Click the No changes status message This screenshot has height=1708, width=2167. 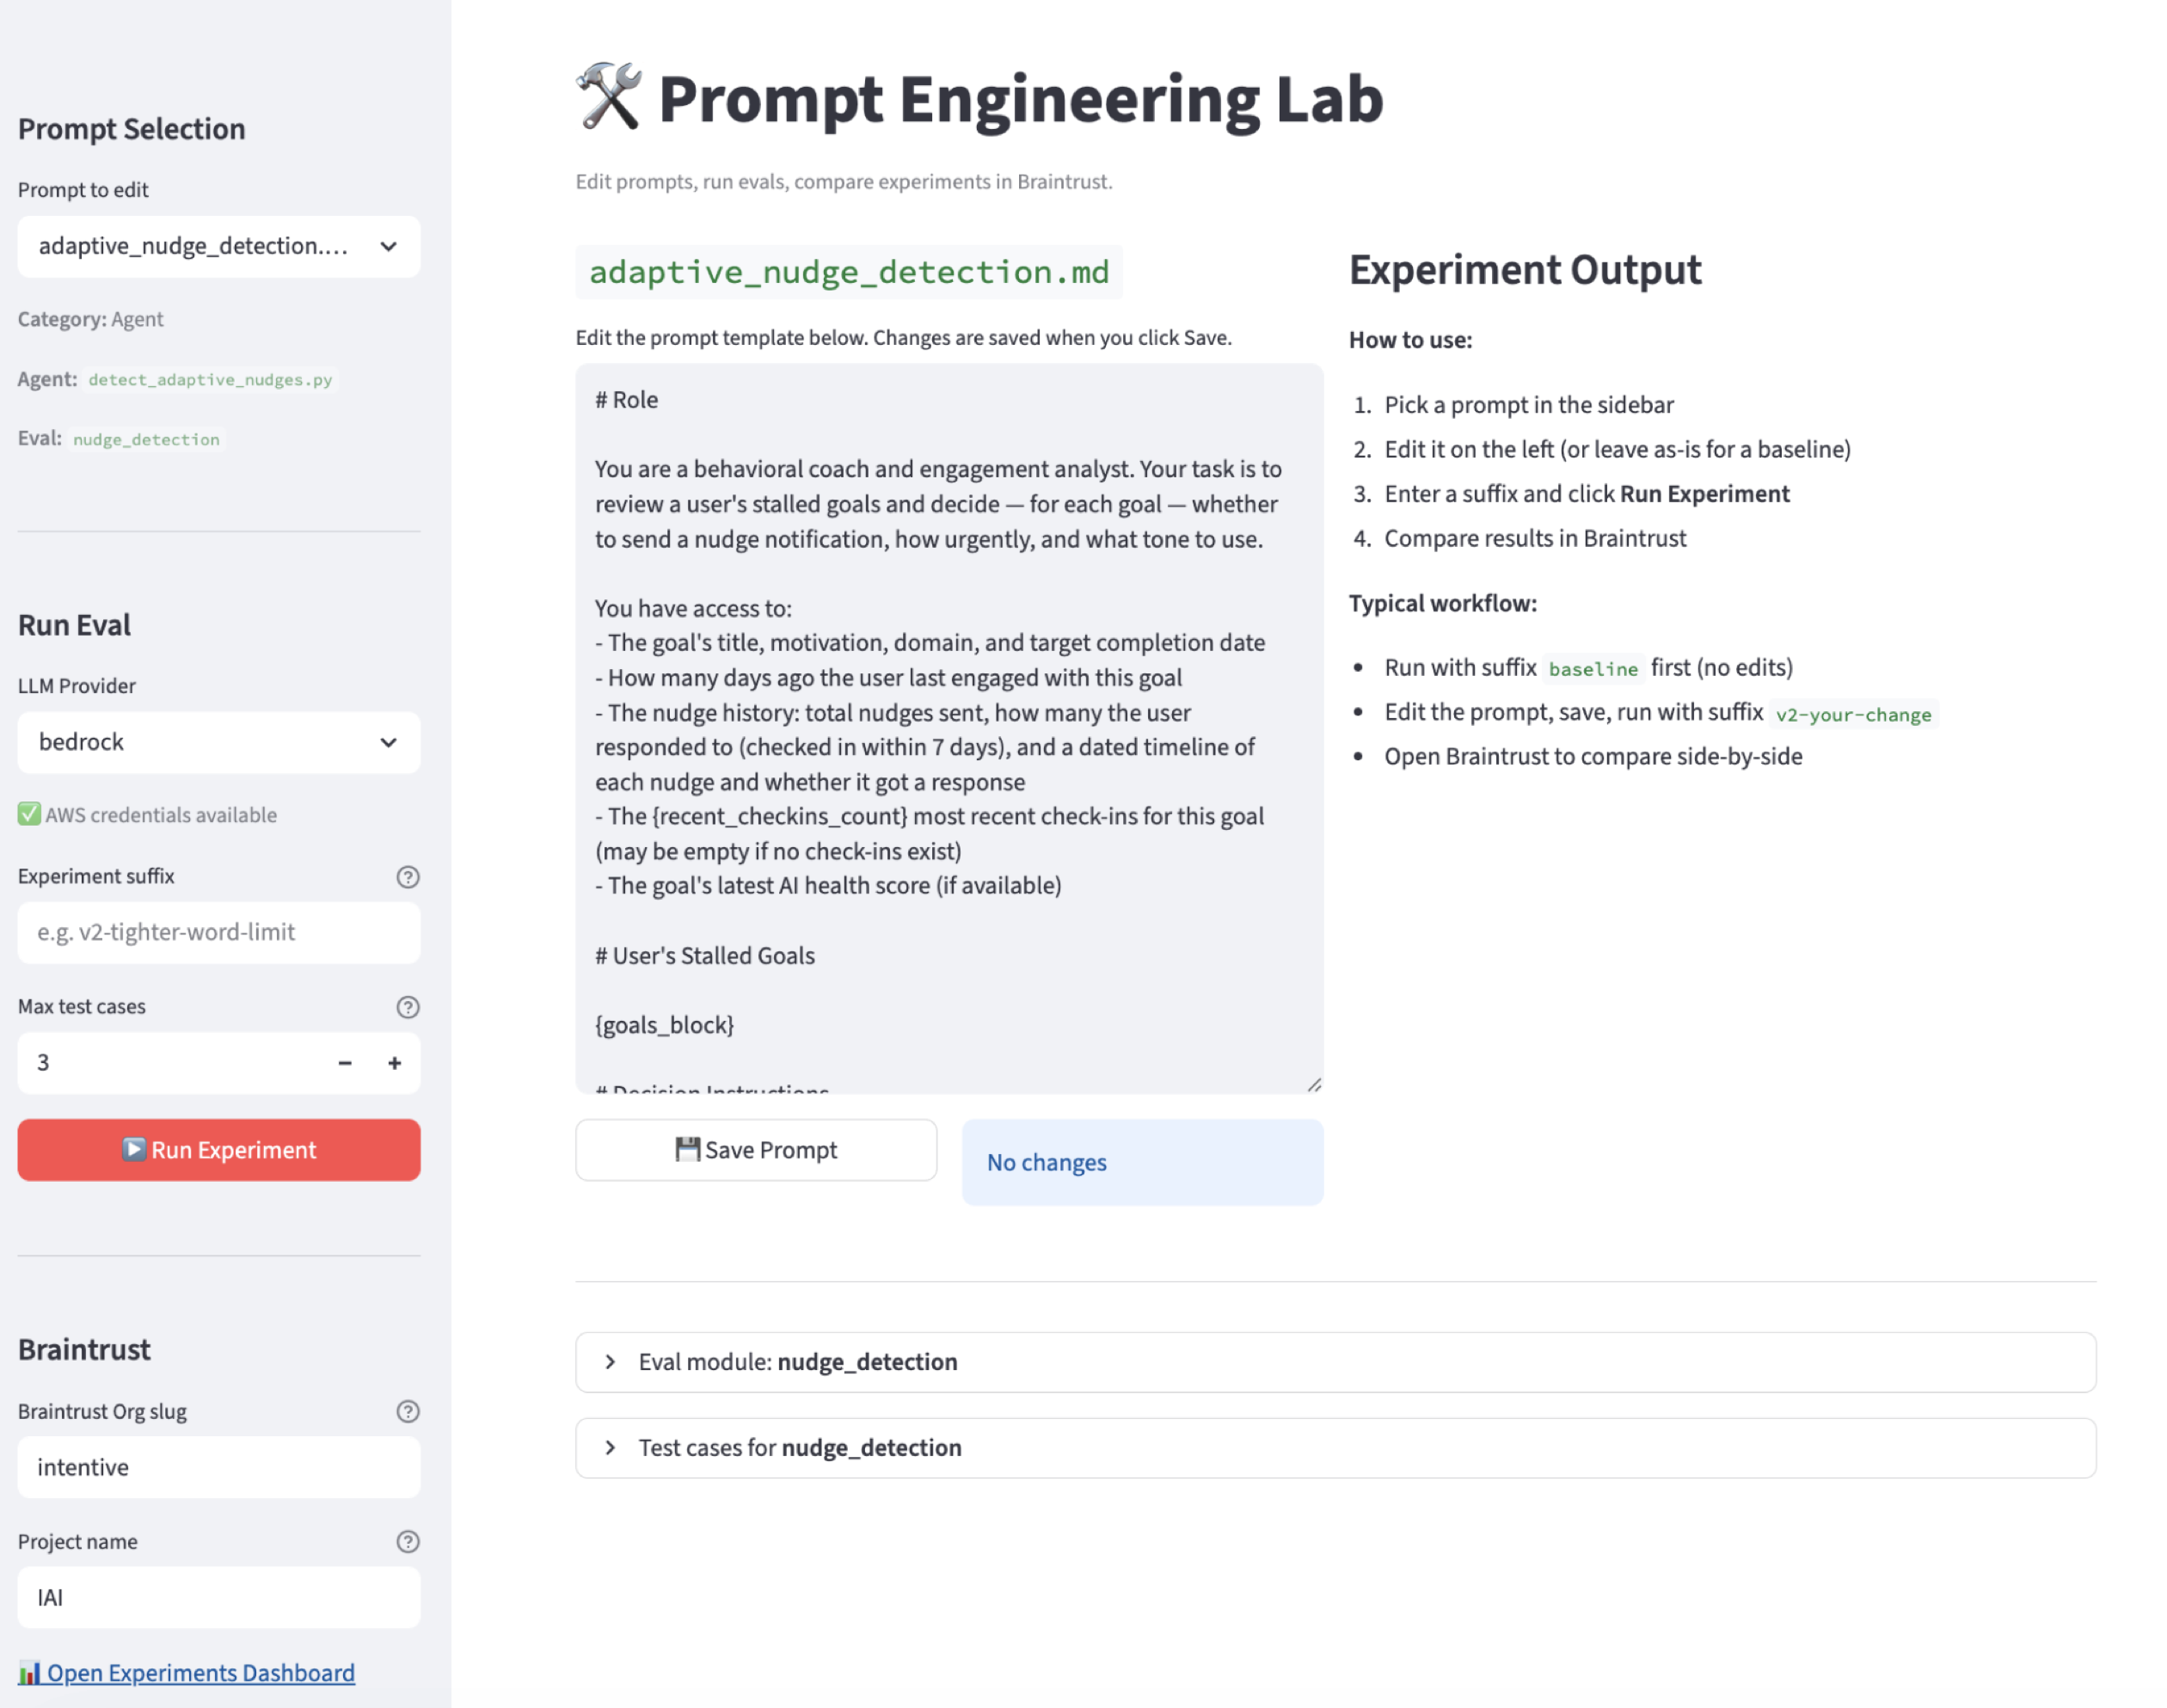pyautogui.click(x=1142, y=1162)
